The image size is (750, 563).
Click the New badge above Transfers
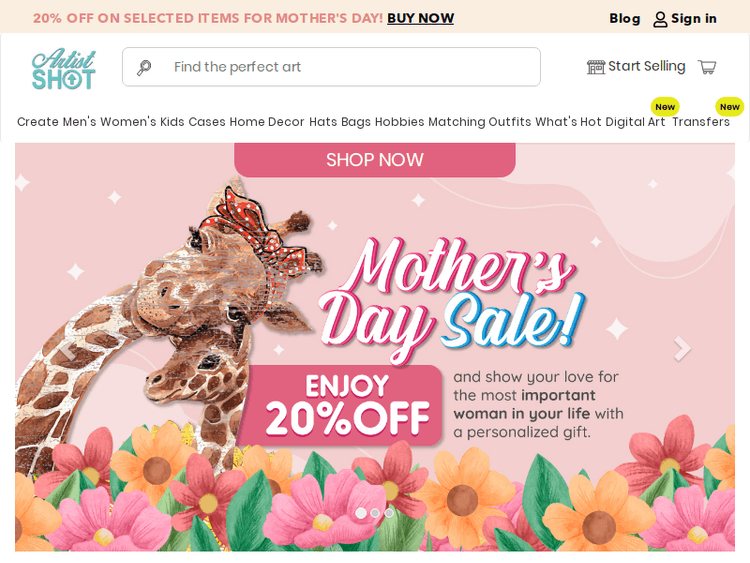tap(729, 107)
